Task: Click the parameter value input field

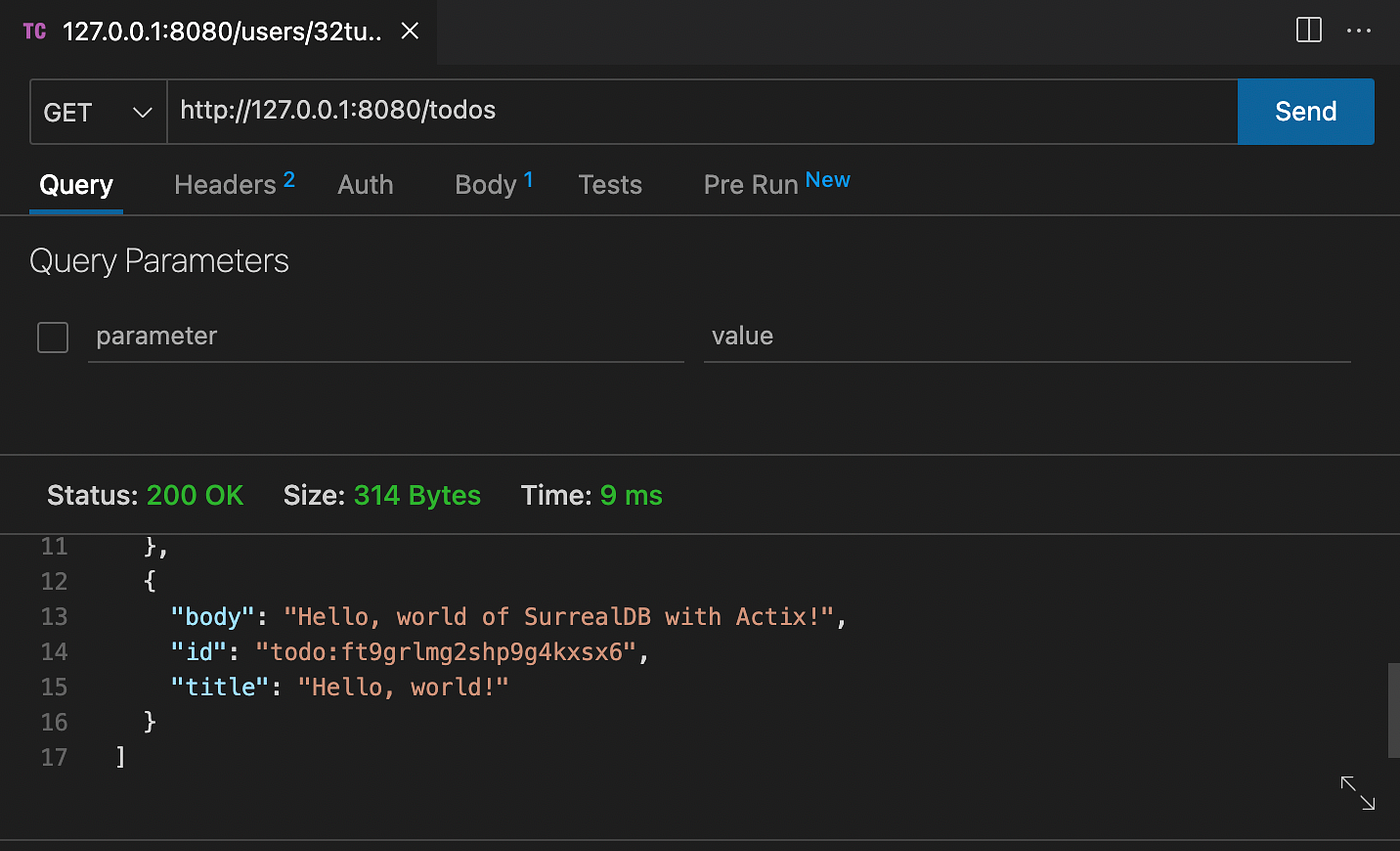Action: point(1026,337)
